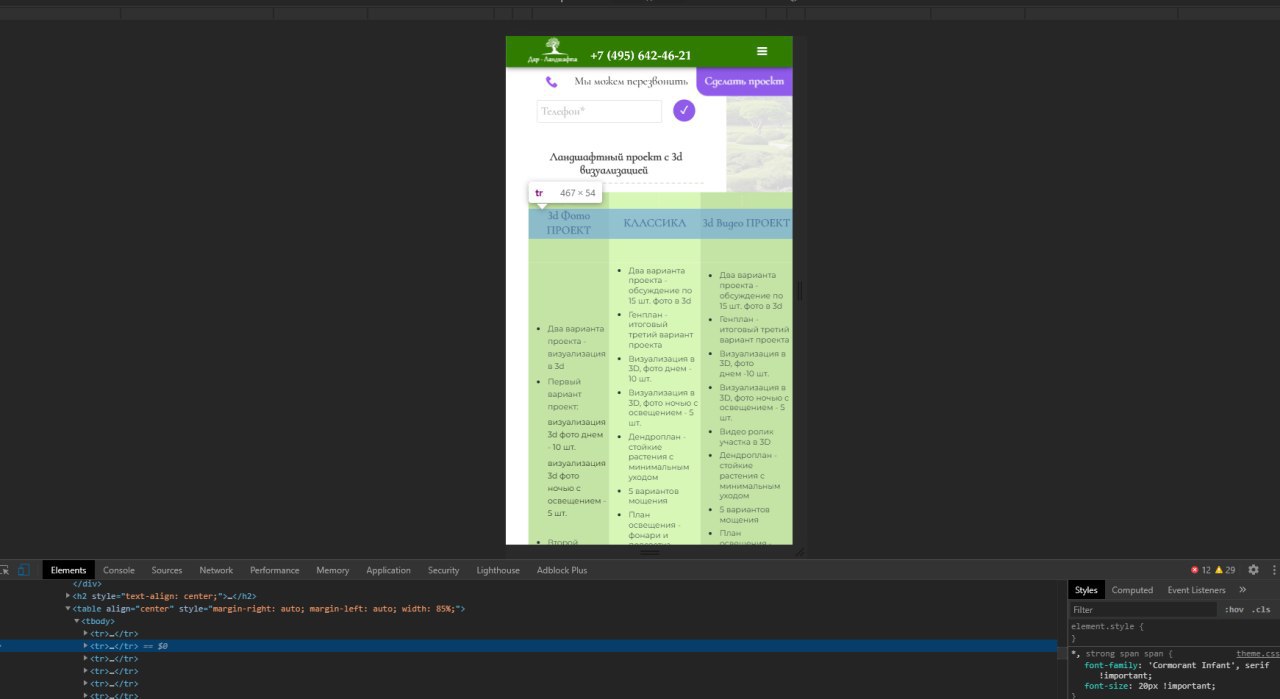Open the Performance tab
Screen dimensions: 1280x699
click(275, 570)
